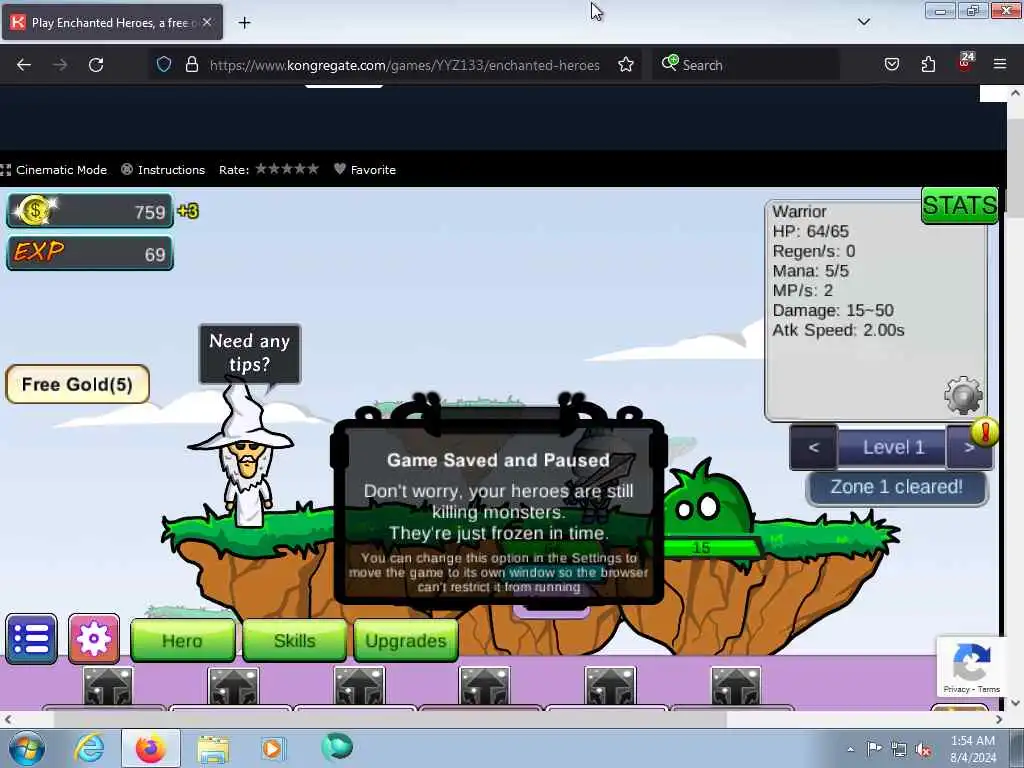Click the first upgrade arrow slot
The image size is (1024, 768).
pos(108,686)
